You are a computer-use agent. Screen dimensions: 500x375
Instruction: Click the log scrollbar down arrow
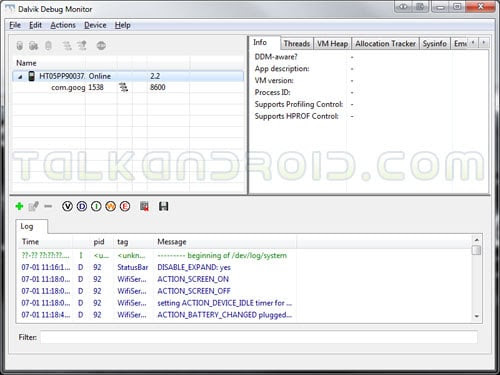[477, 316]
